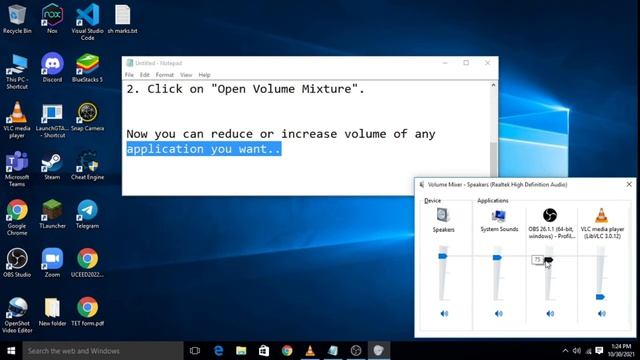Screen dimensions: 640x360
Task: Select Visual Studio Code desktop icon
Action: tap(87, 22)
